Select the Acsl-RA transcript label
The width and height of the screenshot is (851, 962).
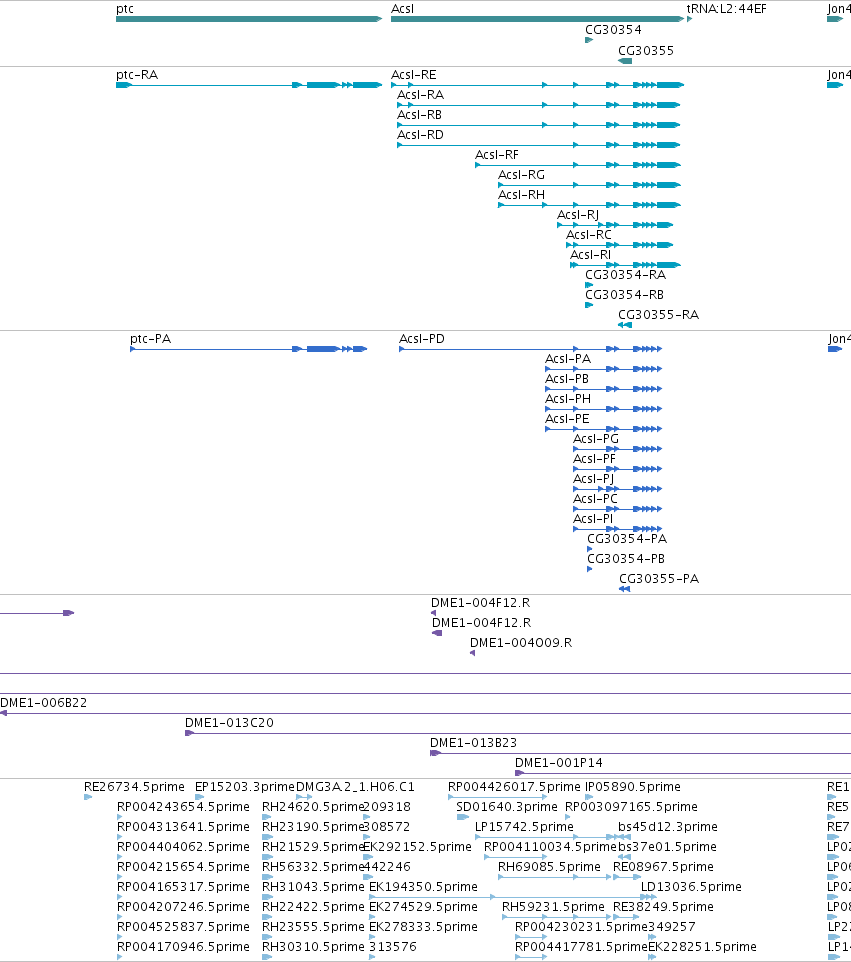(x=420, y=94)
